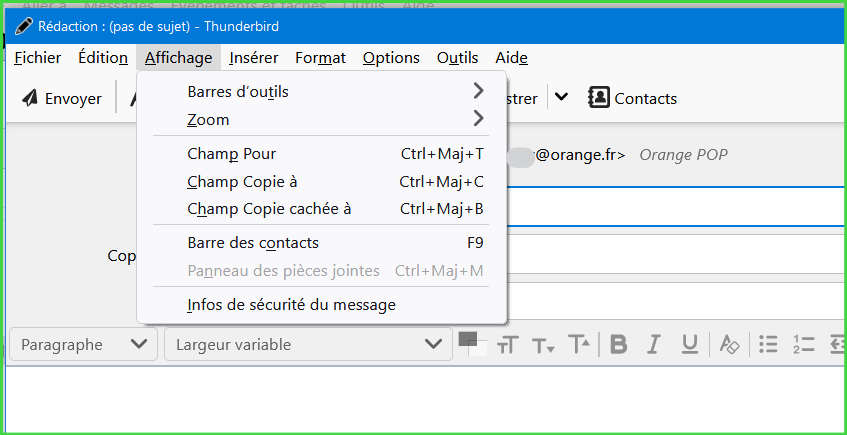Screen dimensions: 847x435
Task: Insert a bulleted list
Action: pos(768,345)
